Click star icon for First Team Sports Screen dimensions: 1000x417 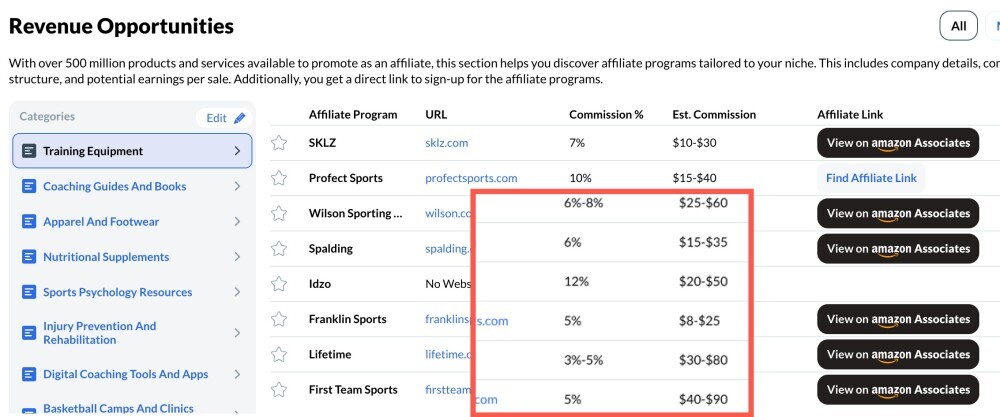[x=280, y=390]
